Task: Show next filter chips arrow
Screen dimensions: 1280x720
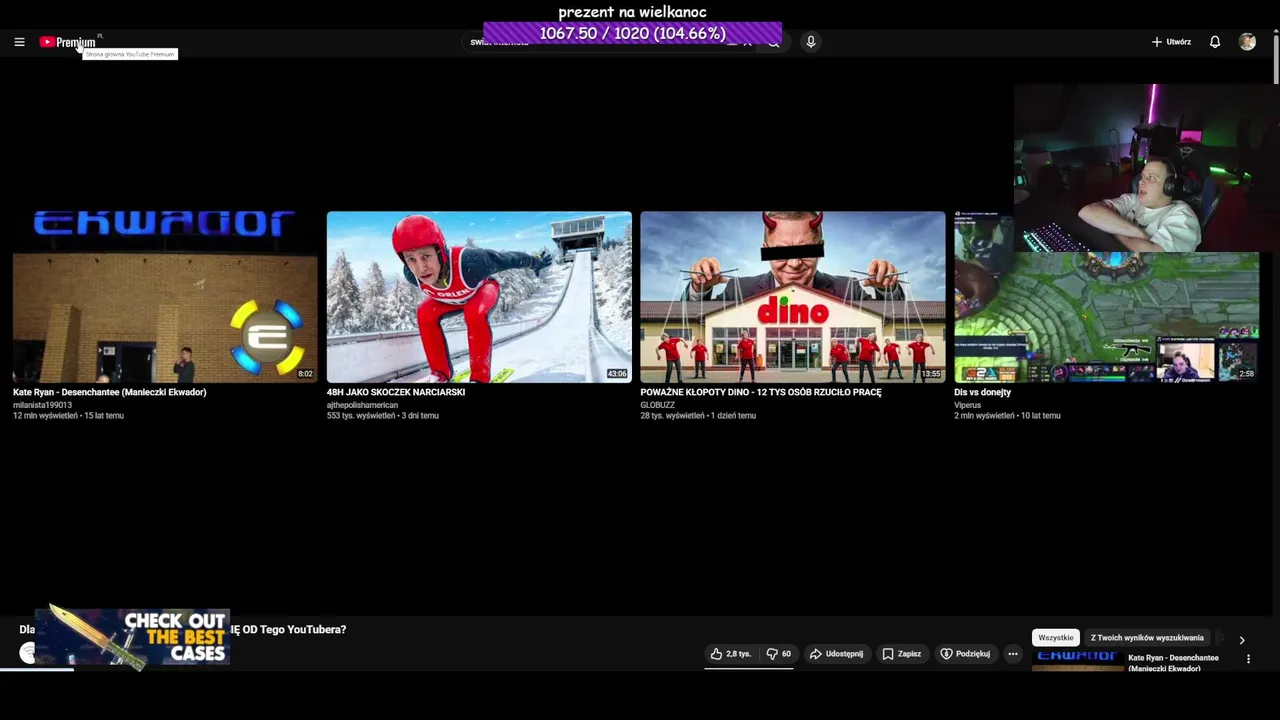Action: tap(1242, 640)
